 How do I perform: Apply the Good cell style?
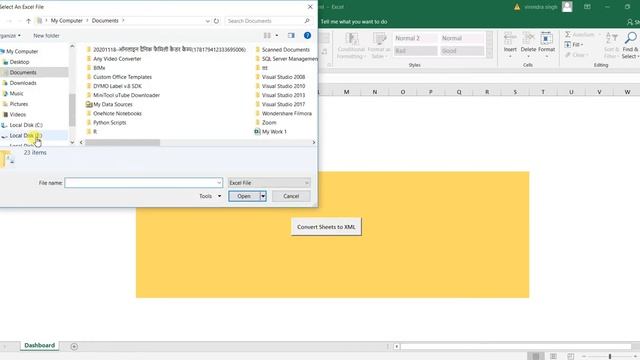pyautogui.click(x=461, y=51)
